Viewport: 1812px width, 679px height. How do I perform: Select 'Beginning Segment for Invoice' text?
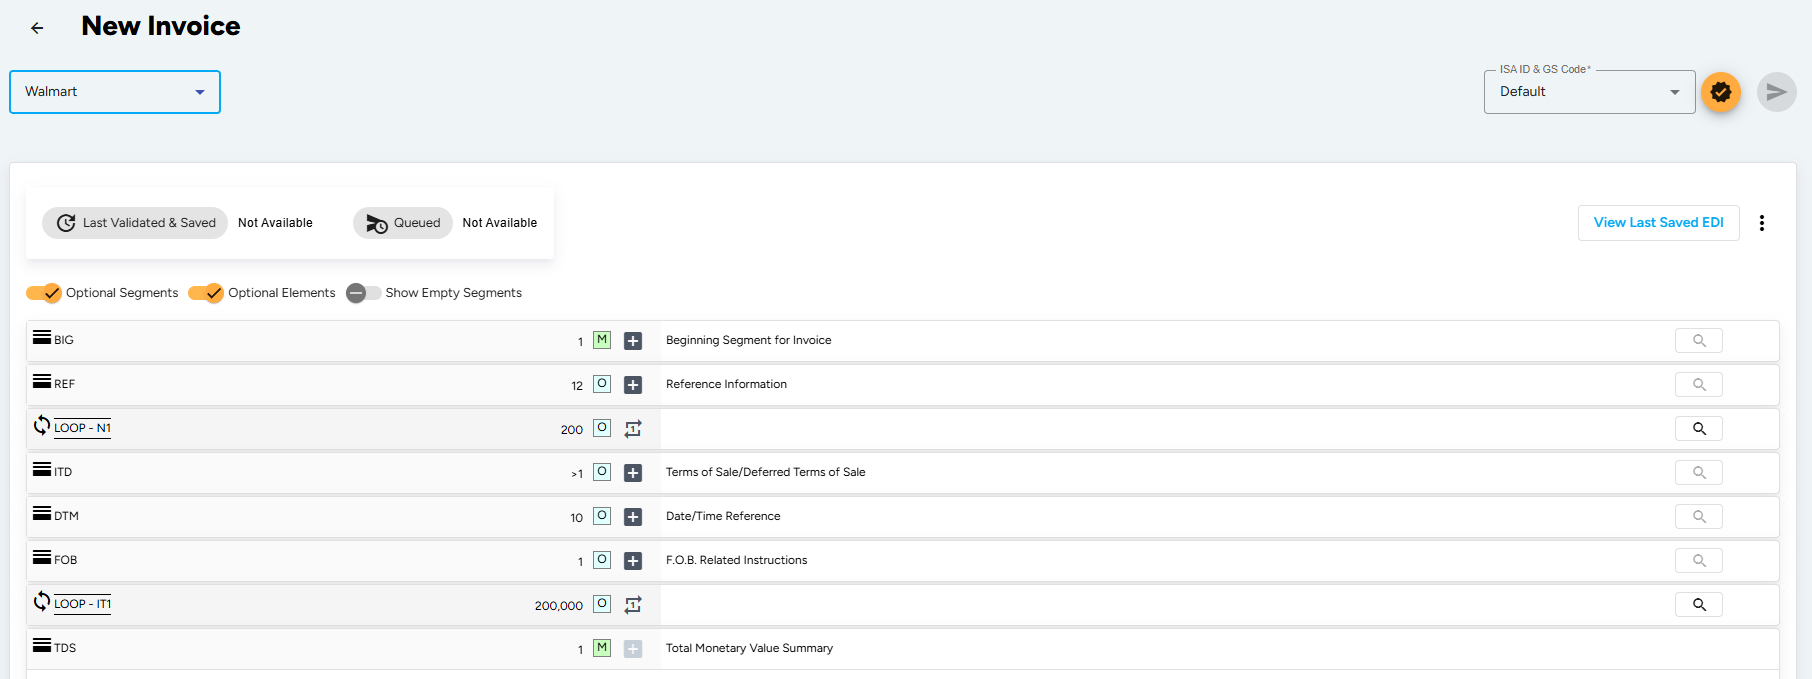[749, 340]
